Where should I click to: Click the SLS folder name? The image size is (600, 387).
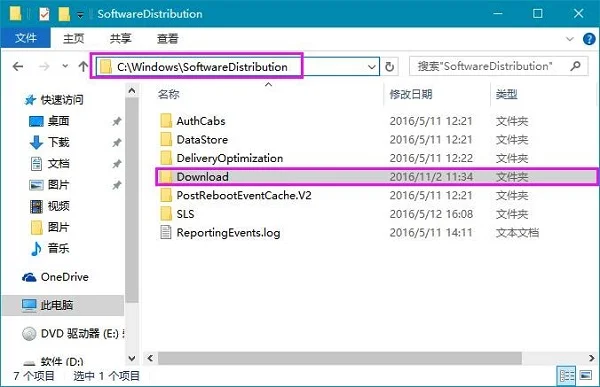(185, 214)
